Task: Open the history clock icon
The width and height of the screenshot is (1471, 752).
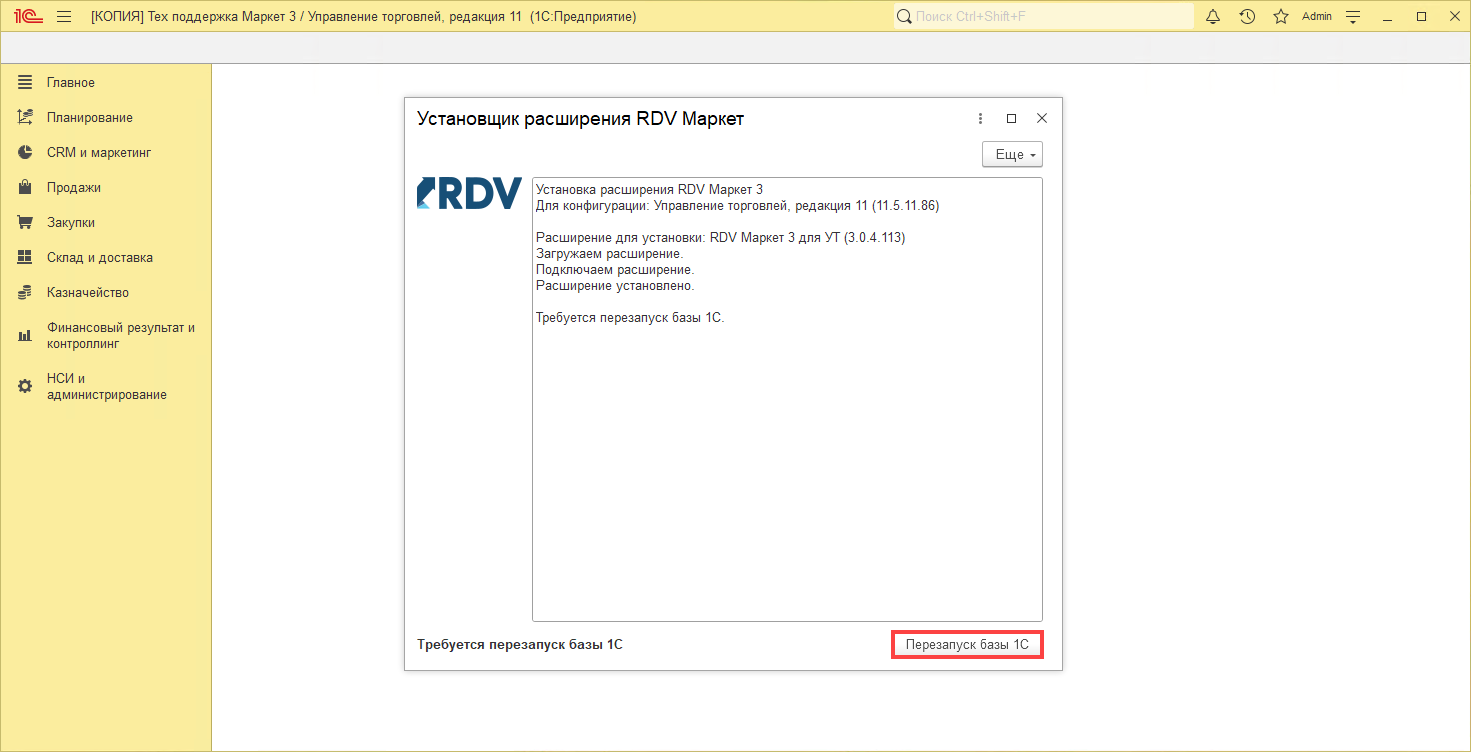Action: point(1247,17)
